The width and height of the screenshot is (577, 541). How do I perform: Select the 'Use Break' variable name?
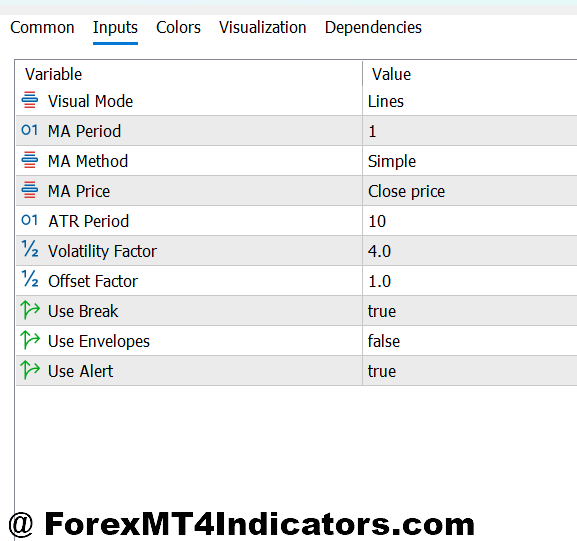[x=83, y=311]
